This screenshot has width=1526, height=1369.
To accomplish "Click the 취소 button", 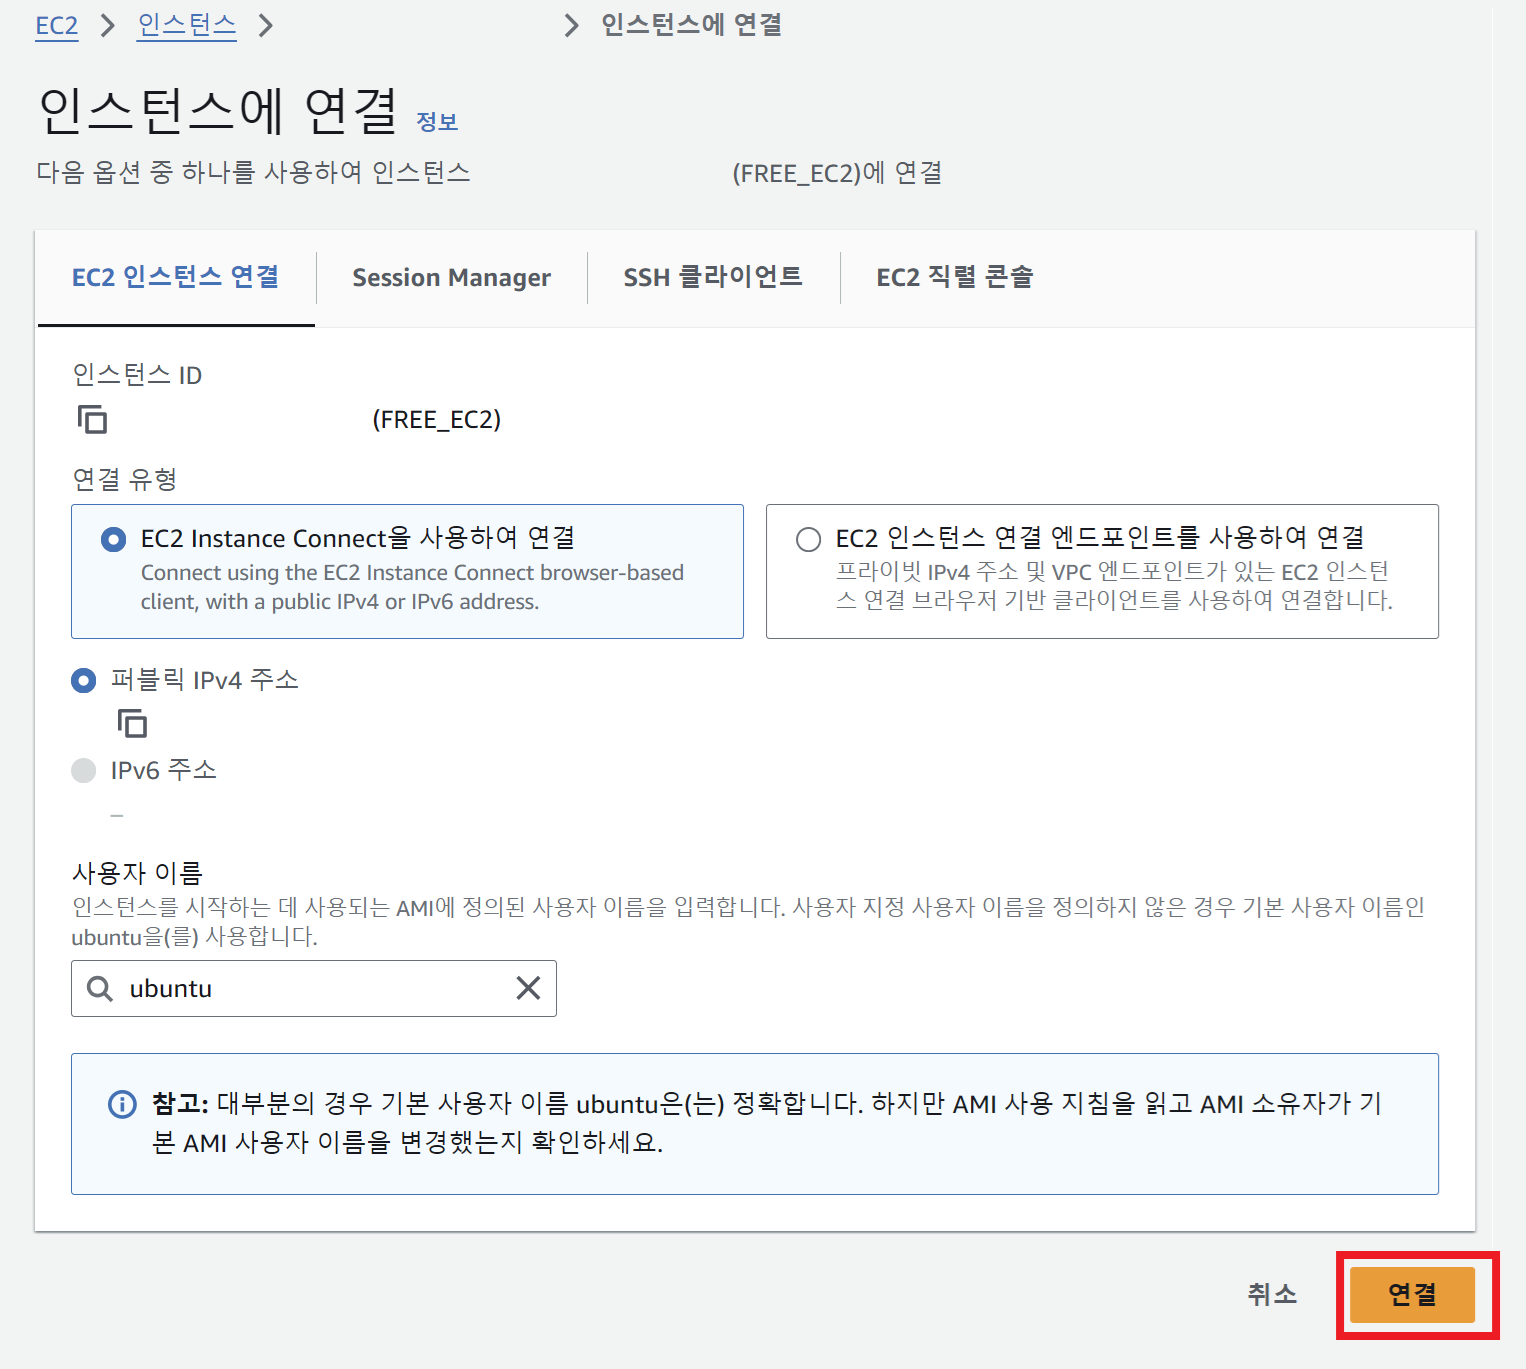I will pos(1272,1295).
